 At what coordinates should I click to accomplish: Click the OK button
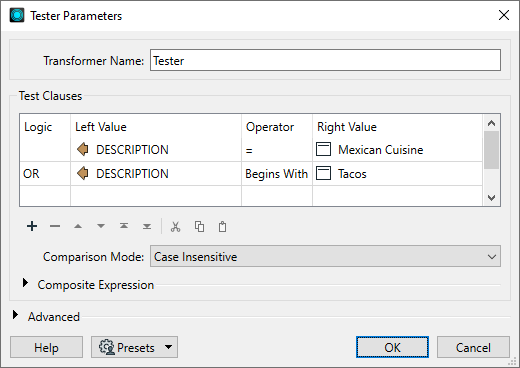392,347
